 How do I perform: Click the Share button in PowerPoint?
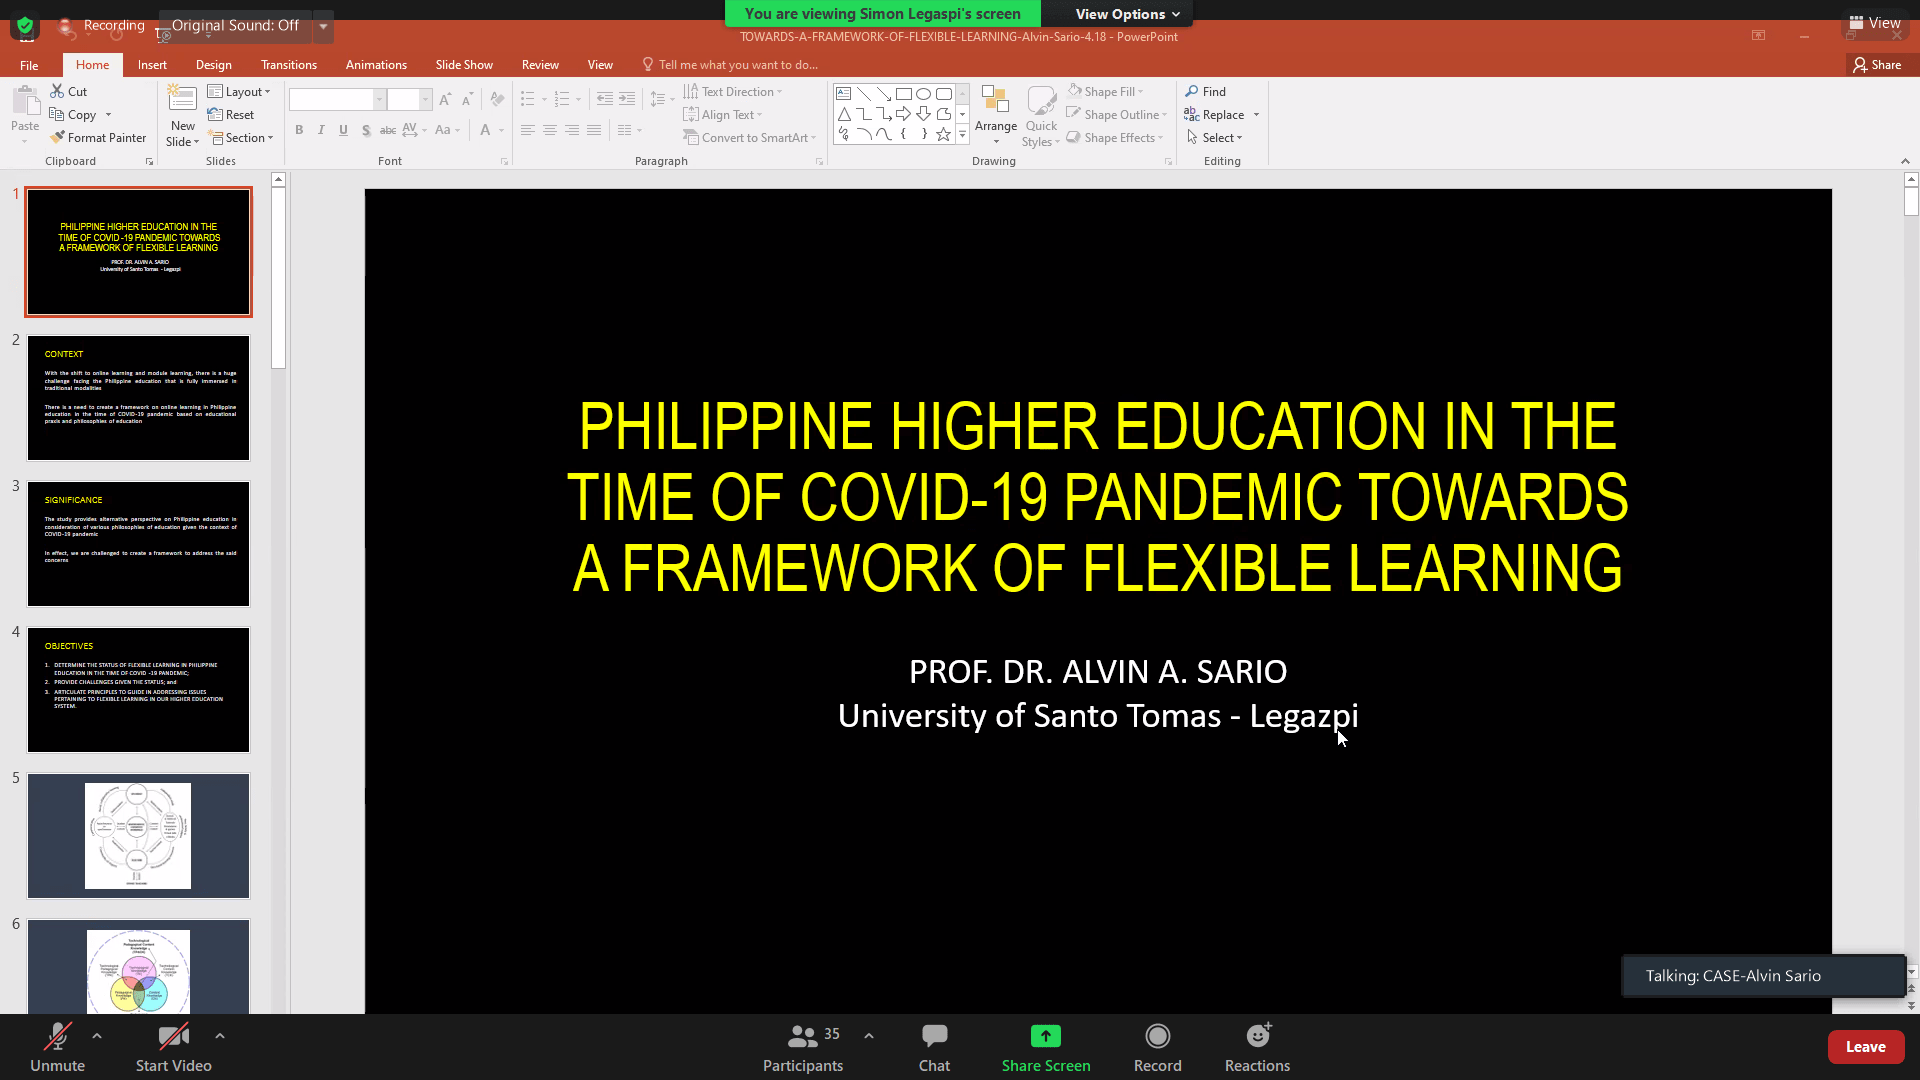point(1877,65)
